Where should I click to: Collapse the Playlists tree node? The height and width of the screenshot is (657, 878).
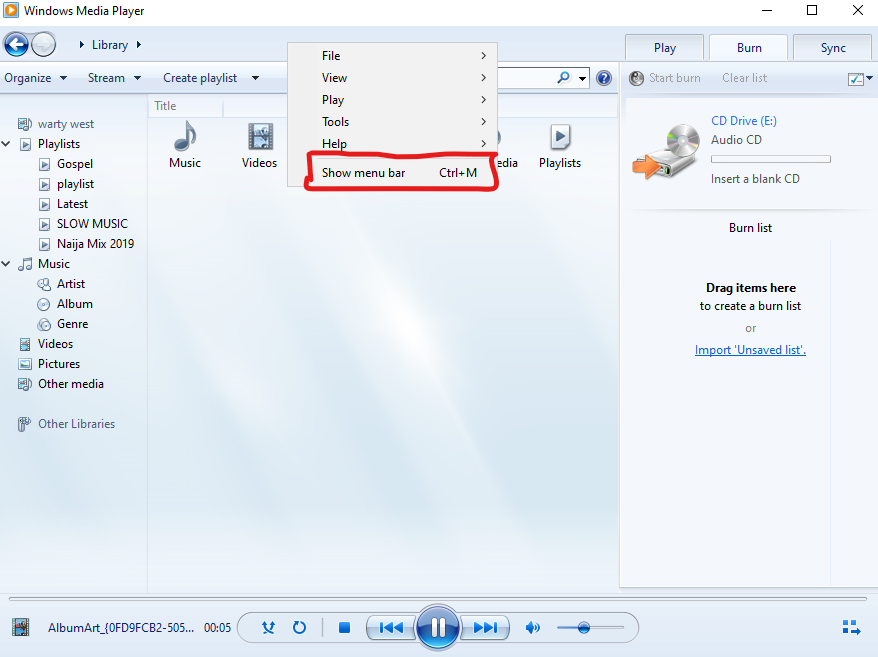6,144
